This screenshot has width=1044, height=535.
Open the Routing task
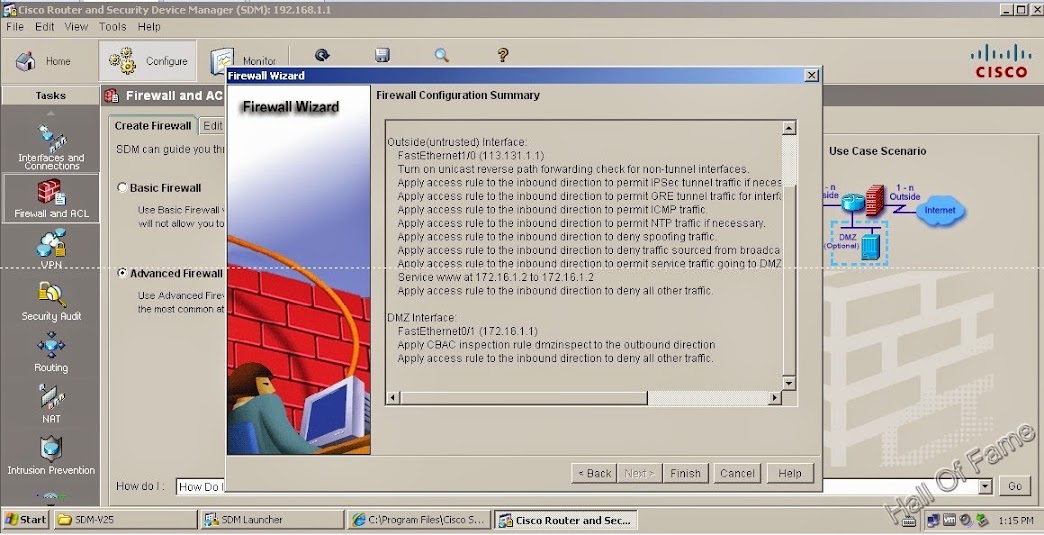[51, 353]
